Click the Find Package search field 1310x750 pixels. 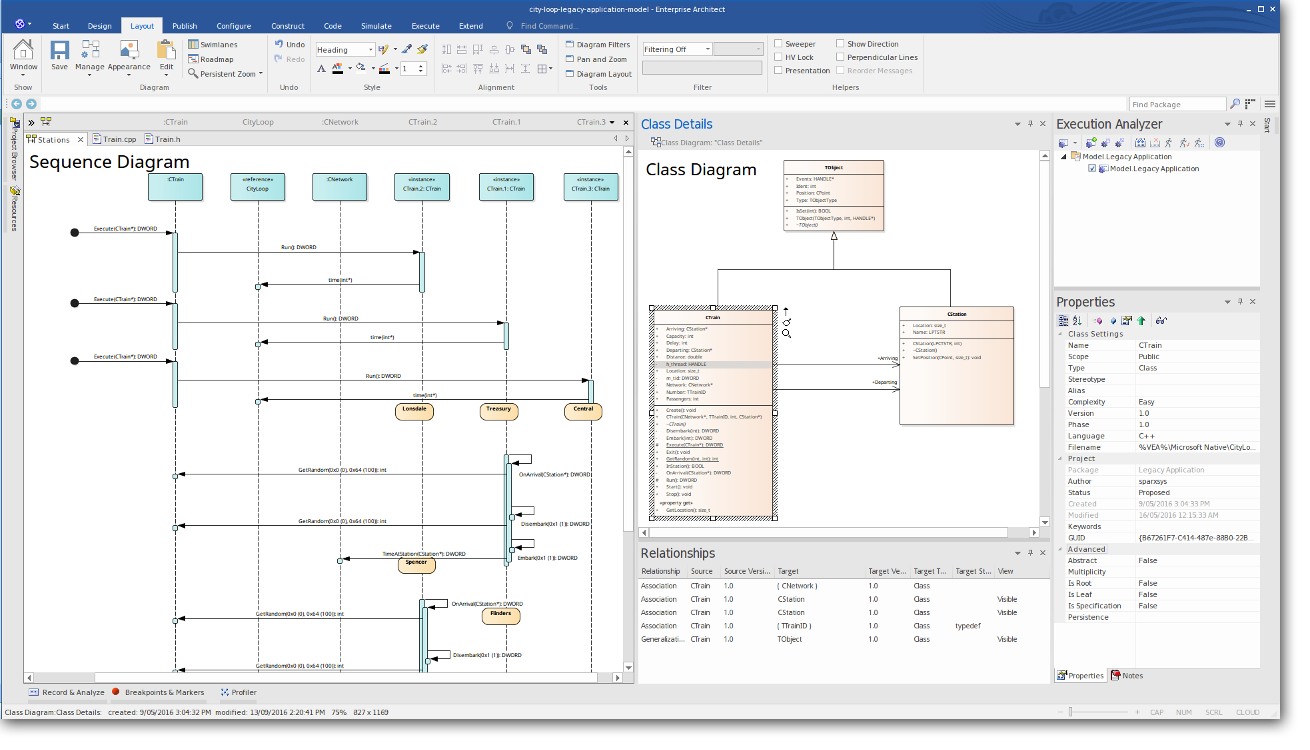[1177, 104]
